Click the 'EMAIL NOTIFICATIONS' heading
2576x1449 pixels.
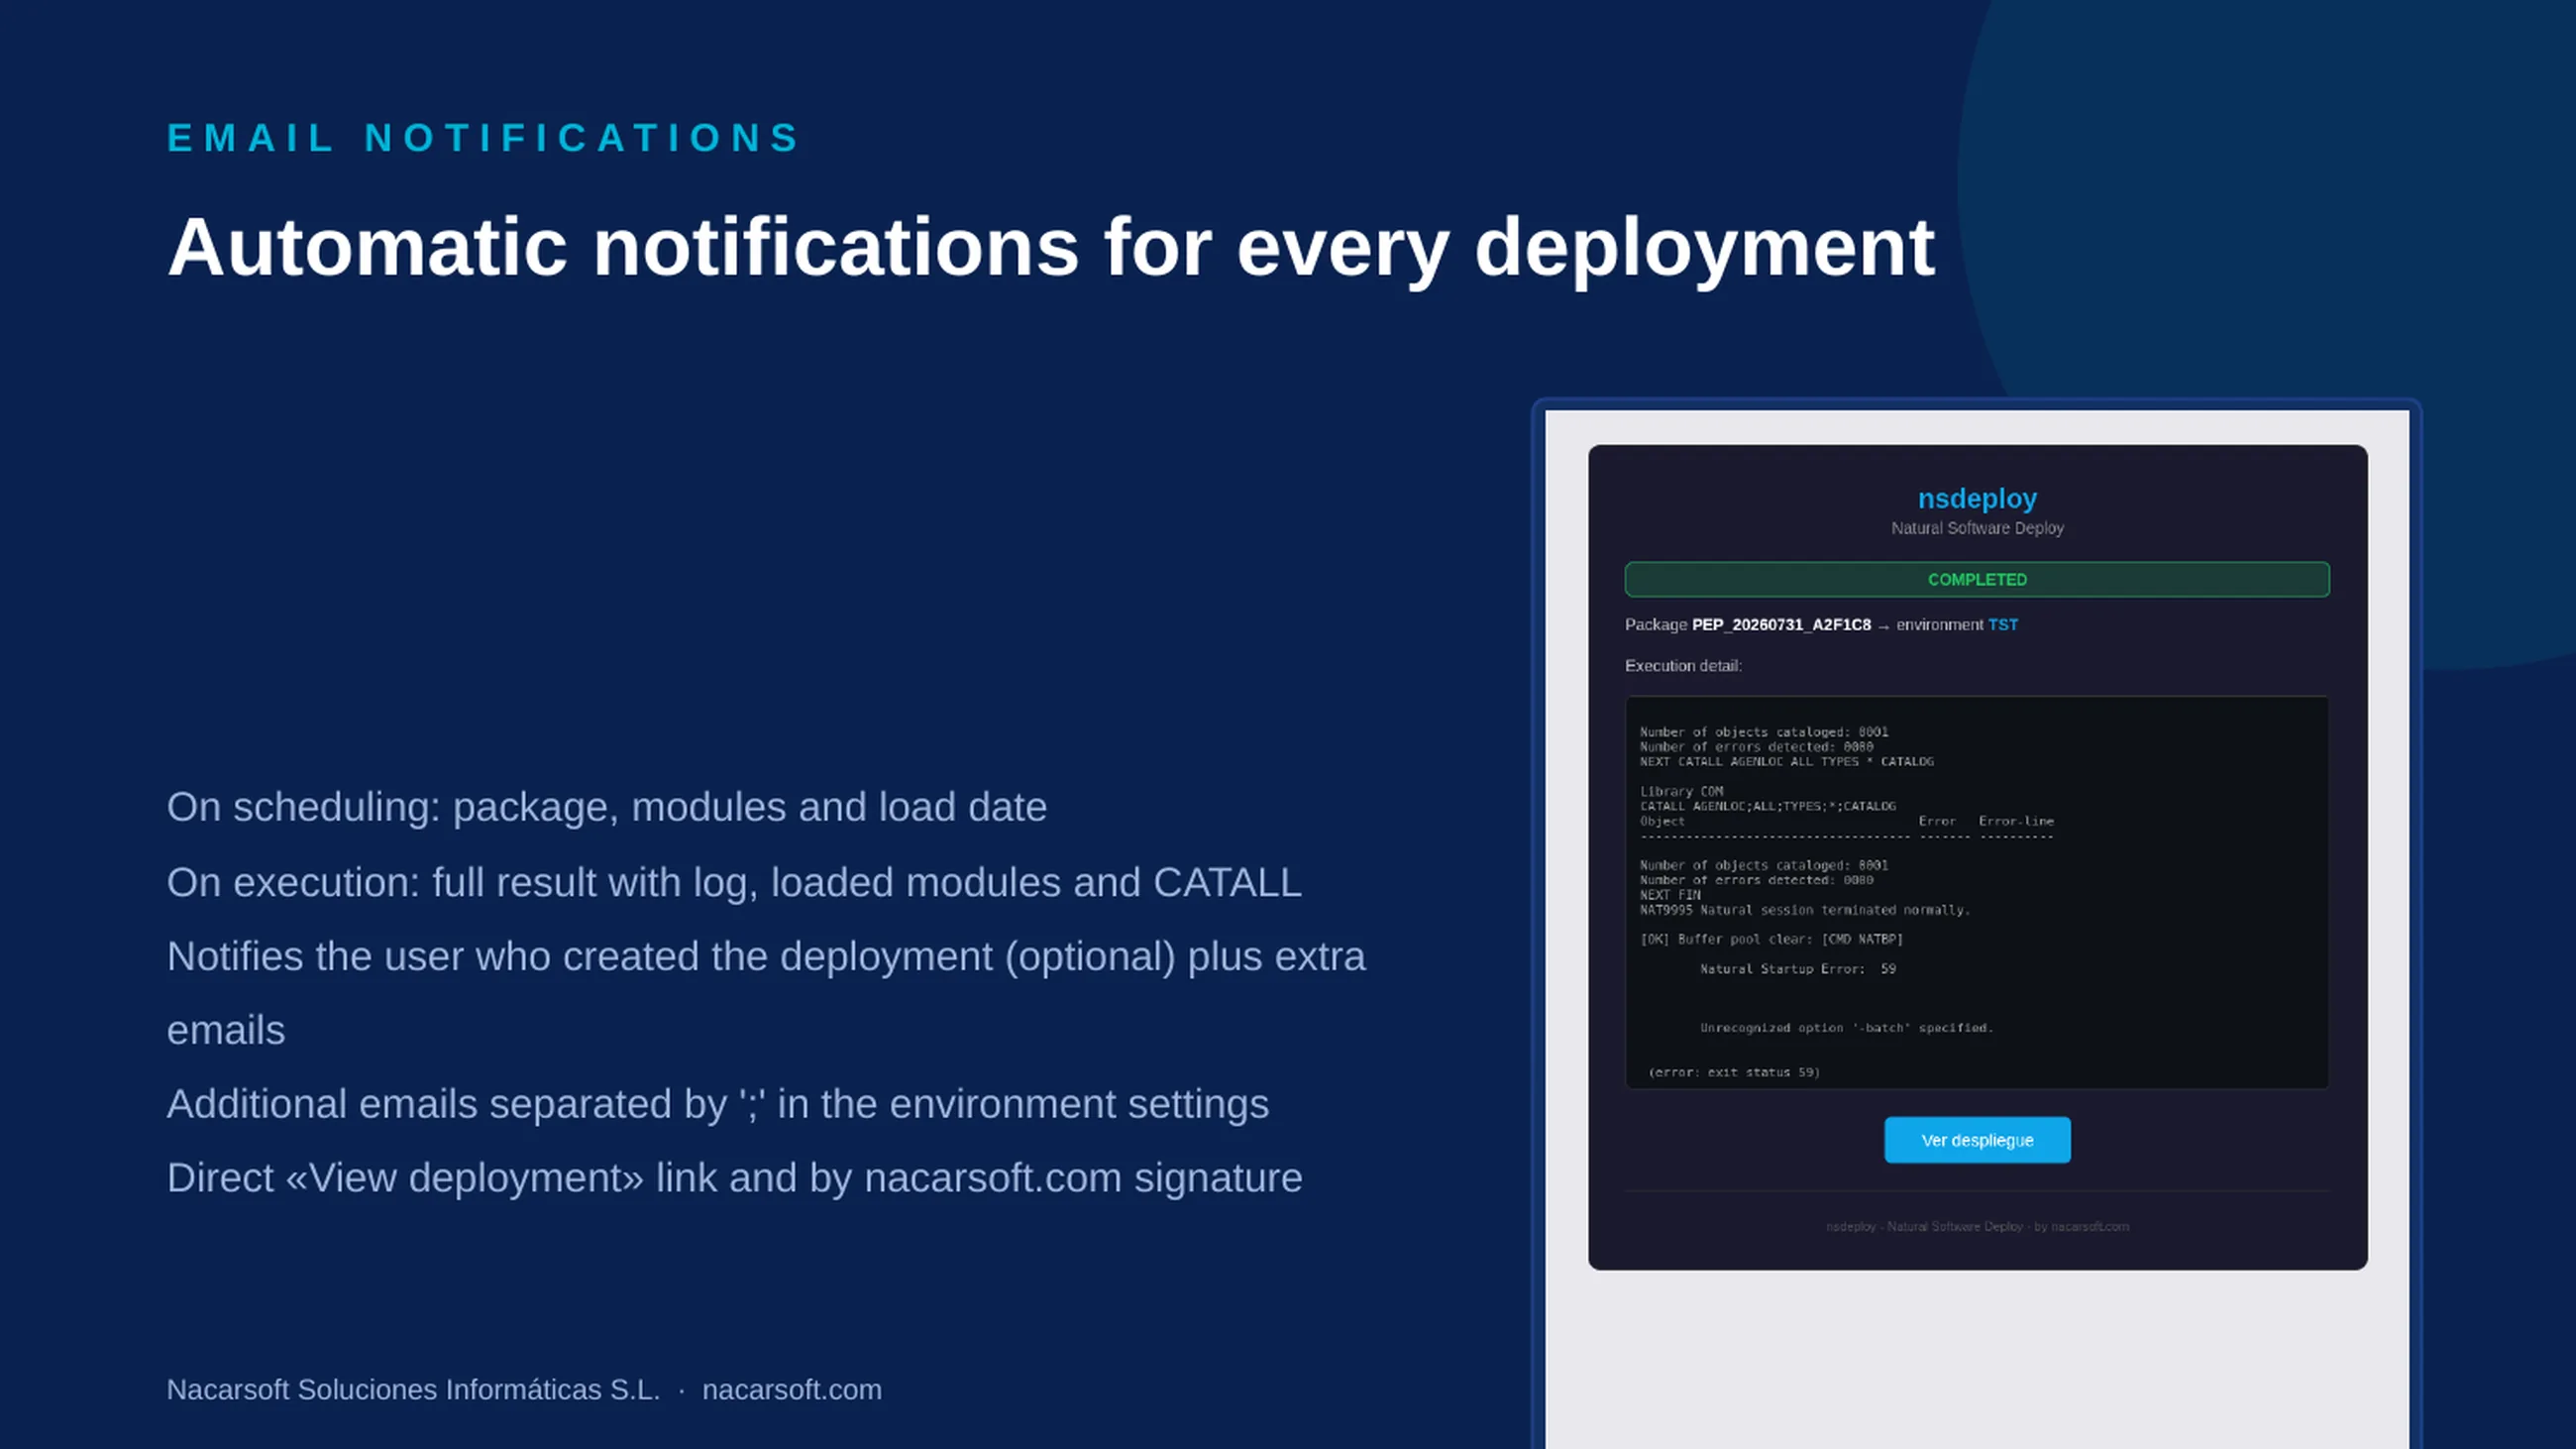(485, 138)
